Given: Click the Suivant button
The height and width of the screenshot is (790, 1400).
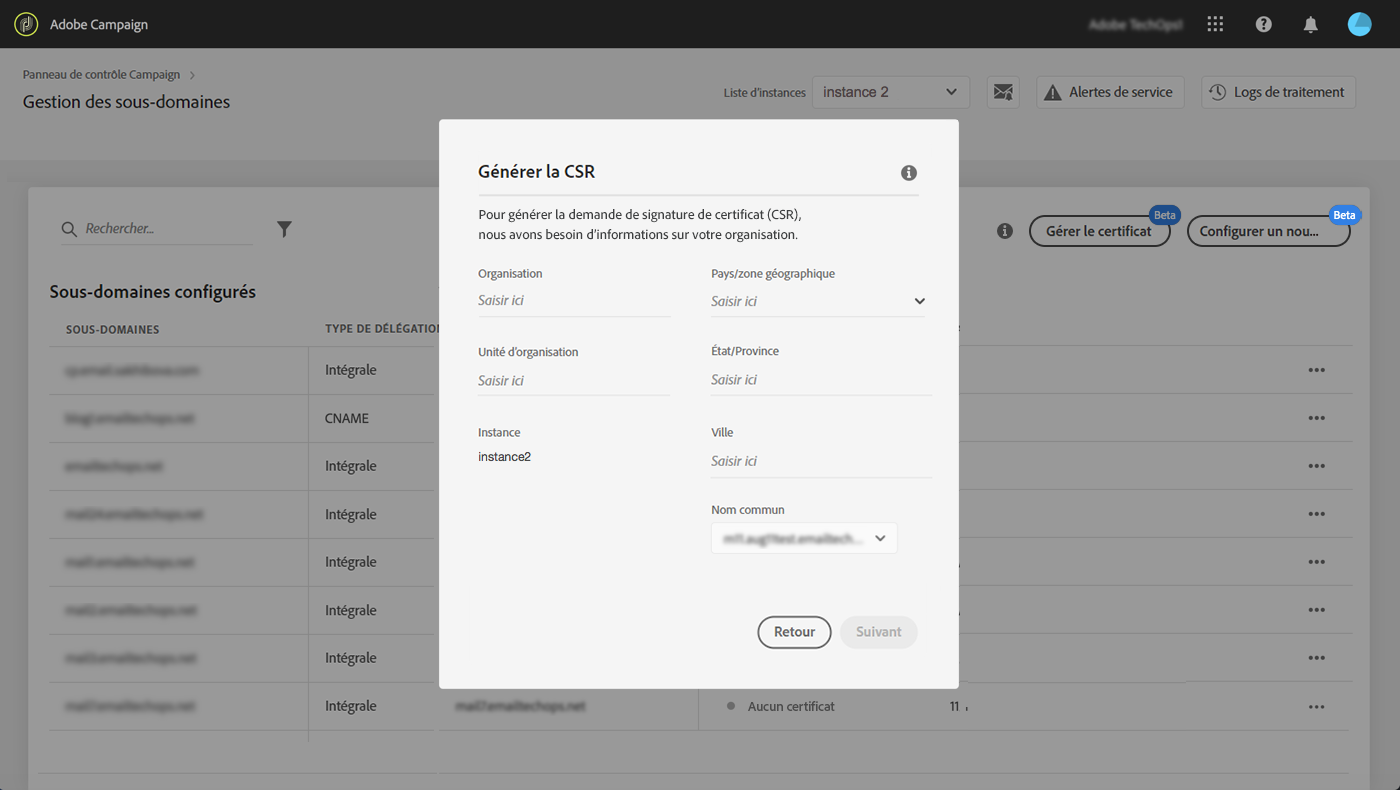Looking at the screenshot, I should [x=879, y=632].
